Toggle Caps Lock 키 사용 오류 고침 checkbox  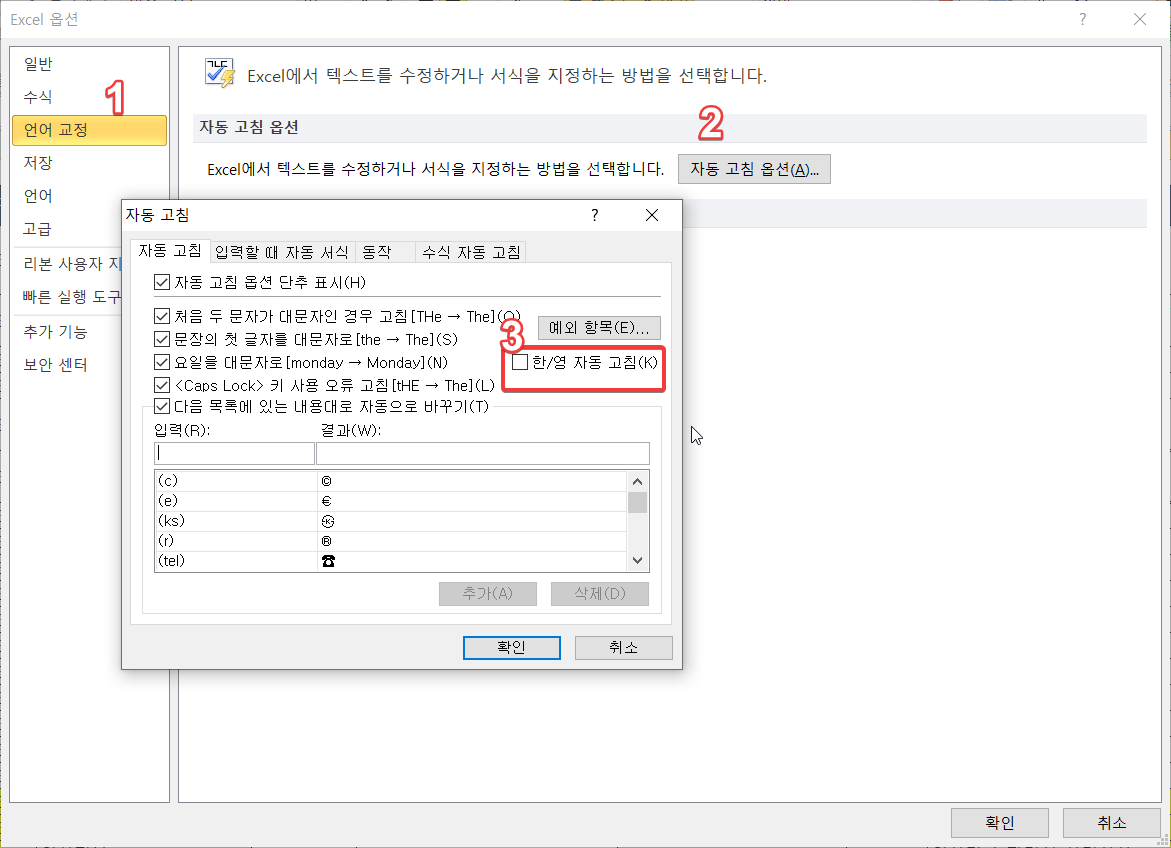[x=162, y=386]
